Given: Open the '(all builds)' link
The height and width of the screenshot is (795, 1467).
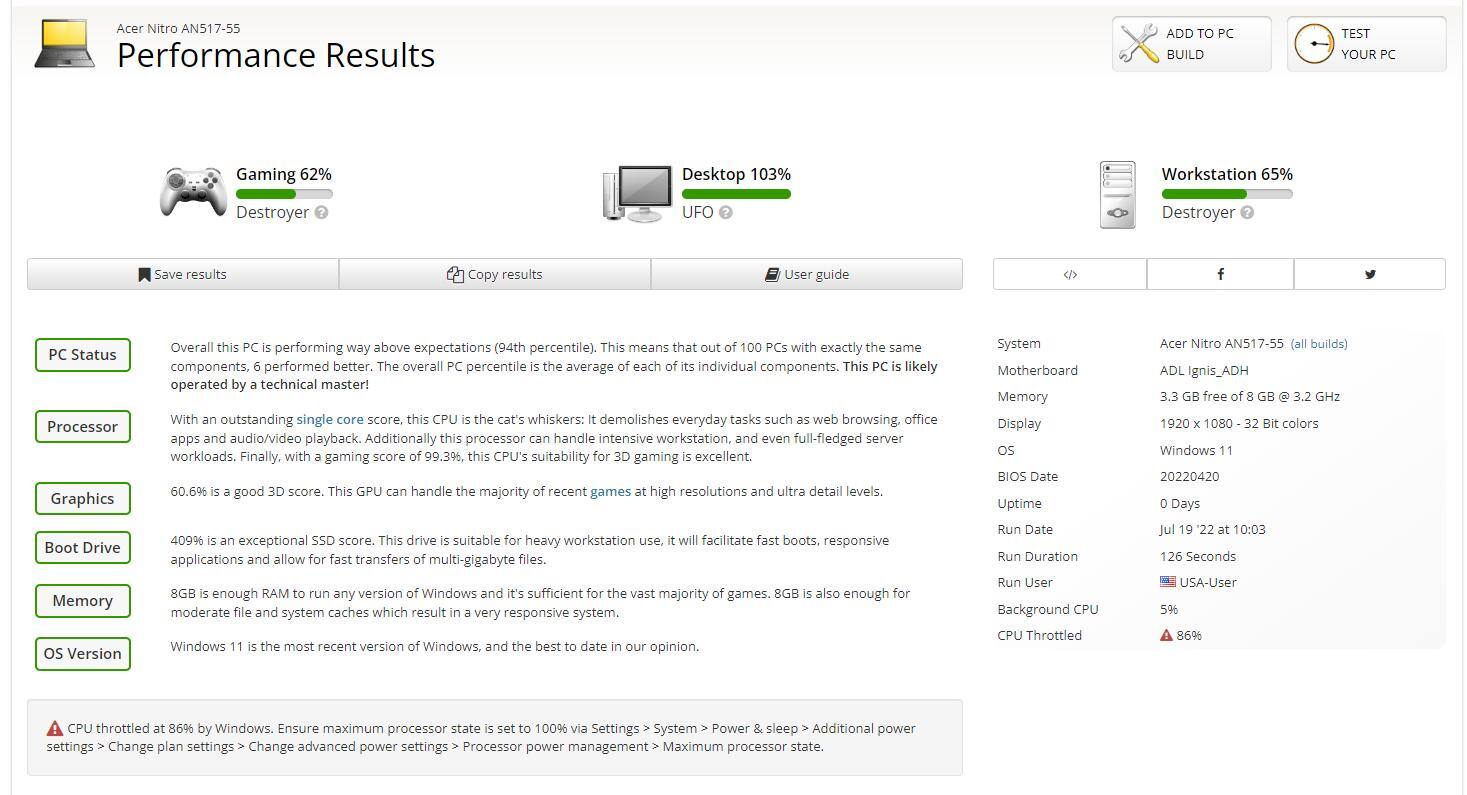Looking at the screenshot, I should coord(1319,344).
